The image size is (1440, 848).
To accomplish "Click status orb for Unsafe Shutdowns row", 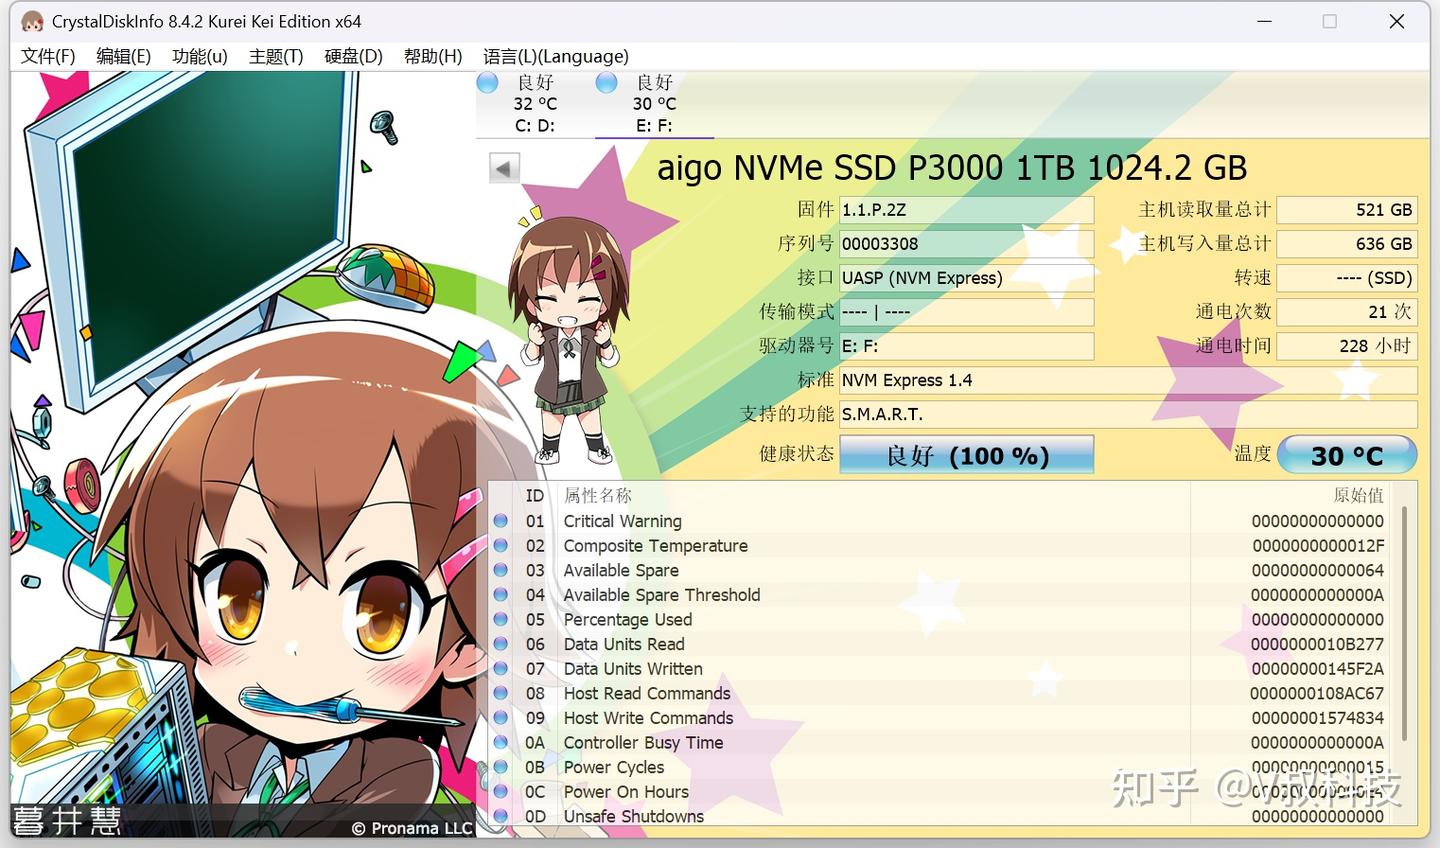I will point(501,816).
